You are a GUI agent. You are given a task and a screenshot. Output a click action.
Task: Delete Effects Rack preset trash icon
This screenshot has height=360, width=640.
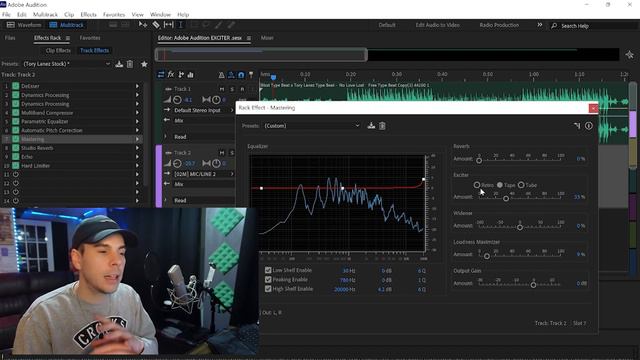click(130, 64)
